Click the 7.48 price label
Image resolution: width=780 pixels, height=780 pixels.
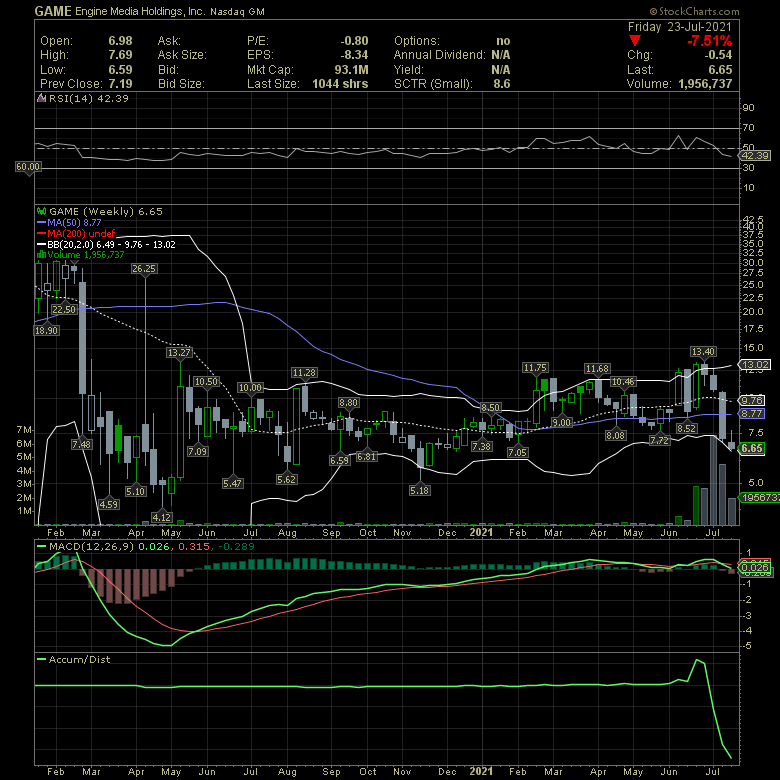point(82,445)
